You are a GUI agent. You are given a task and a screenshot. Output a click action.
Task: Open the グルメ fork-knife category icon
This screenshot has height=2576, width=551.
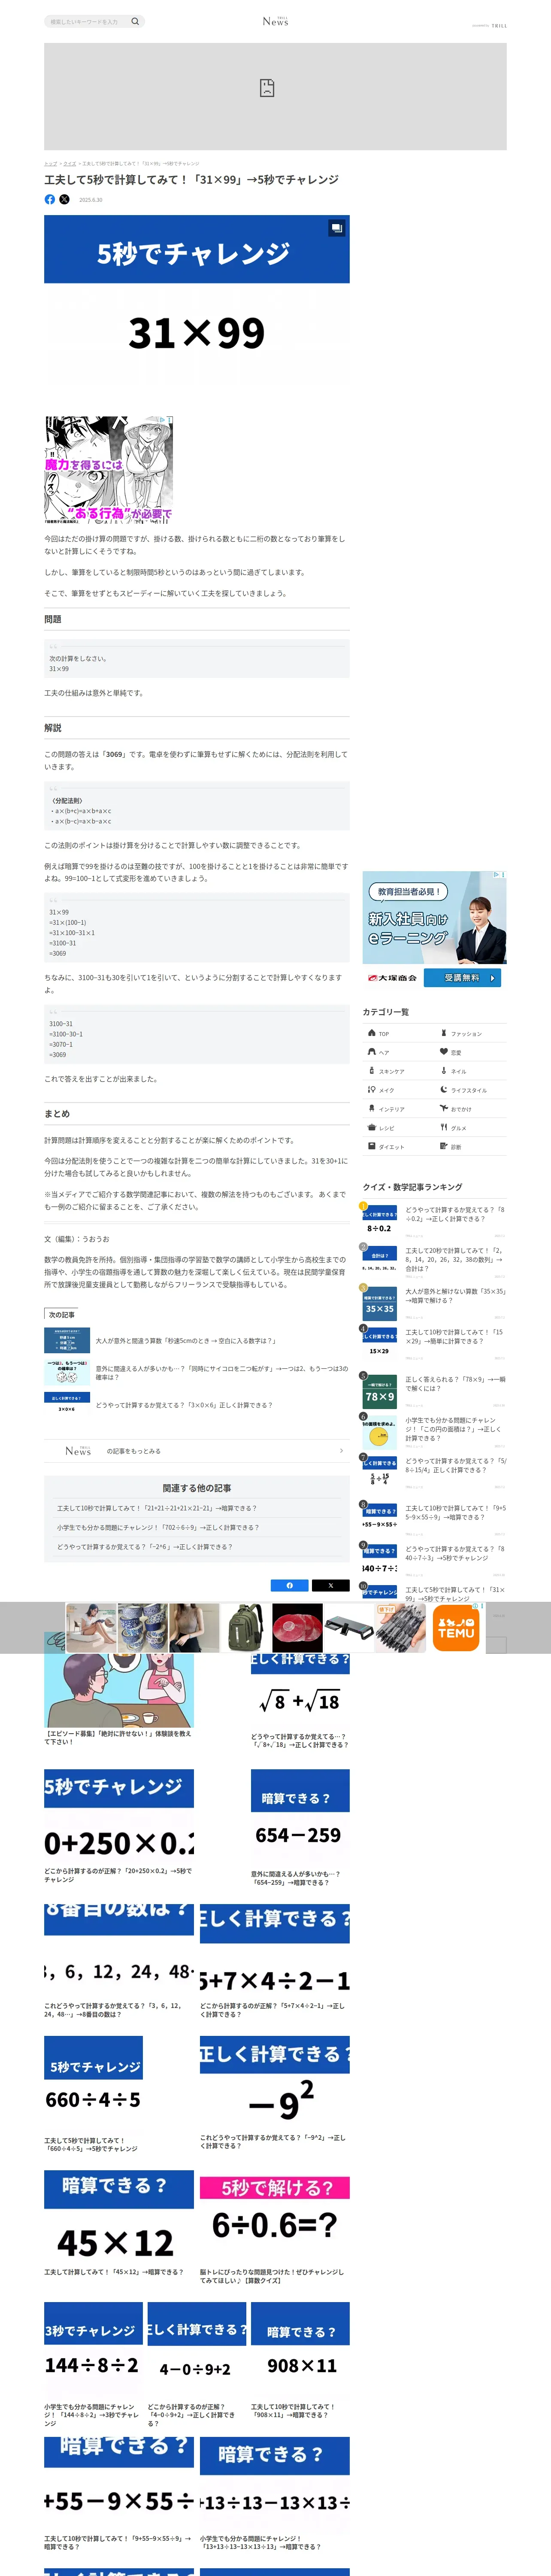[444, 1127]
